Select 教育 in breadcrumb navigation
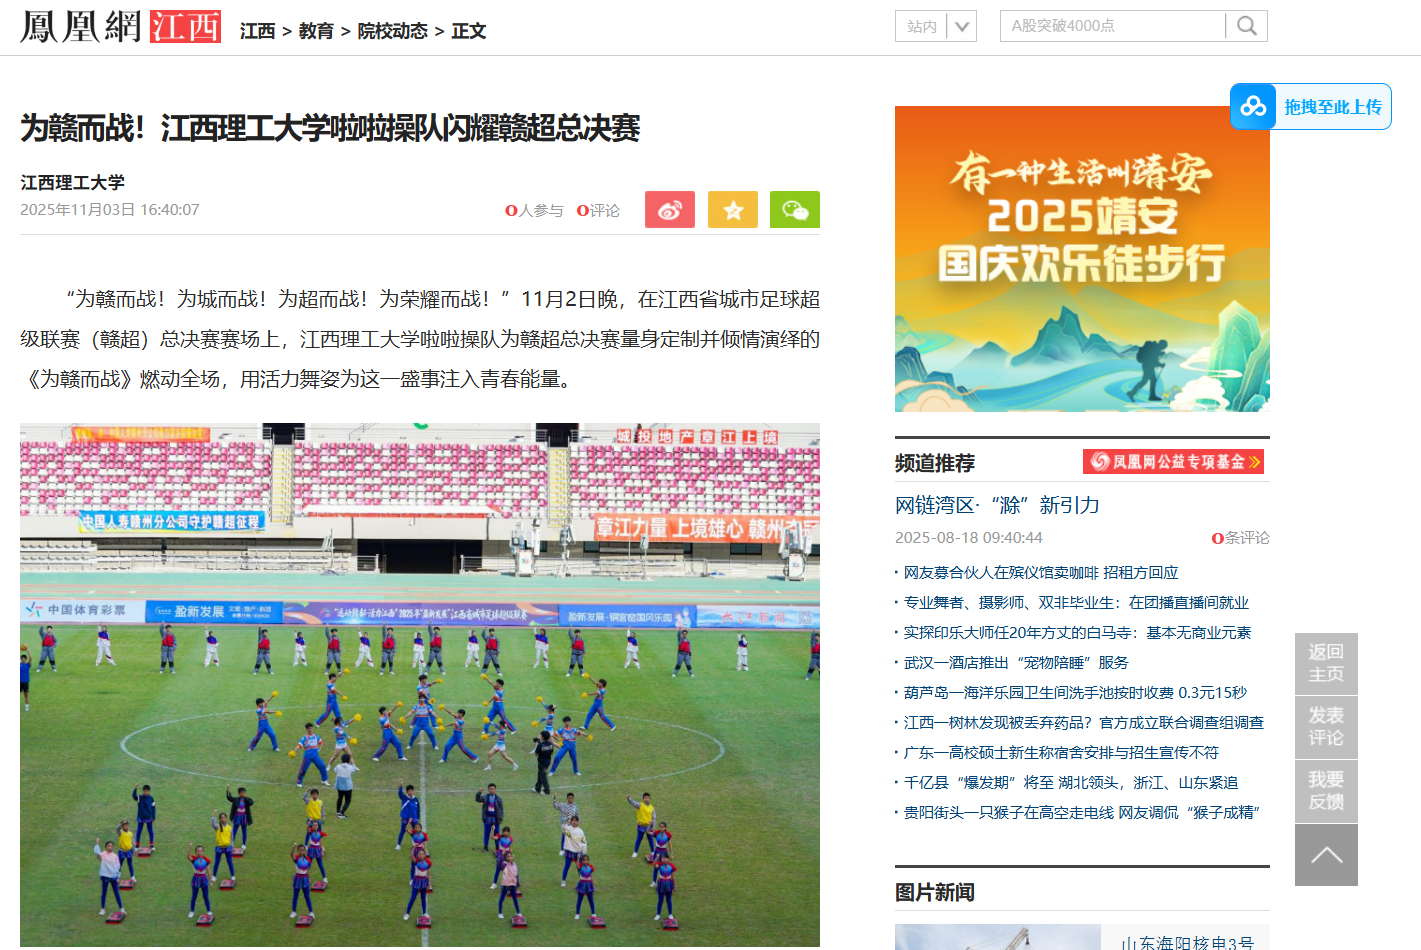The height and width of the screenshot is (950, 1421). [x=316, y=31]
